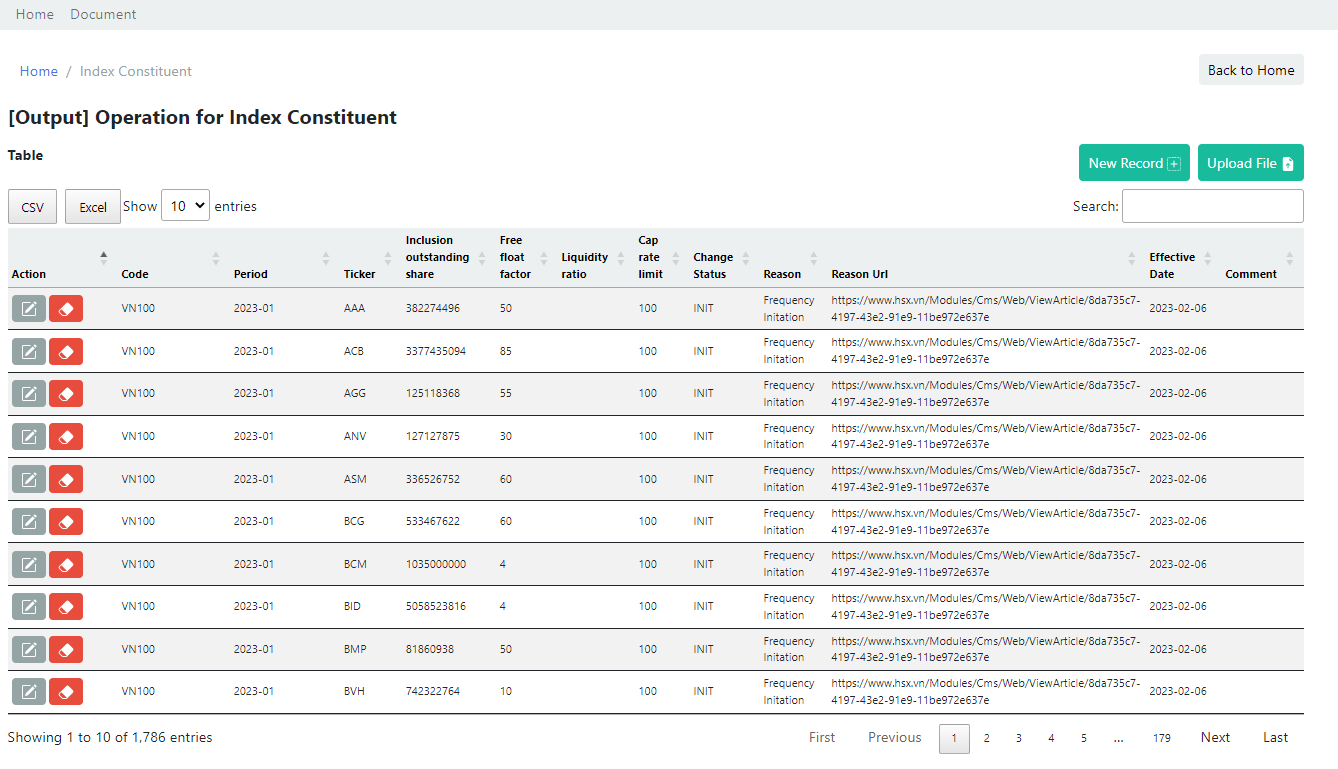
Task: Edit the ANV ticker row
Action: [29, 436]
